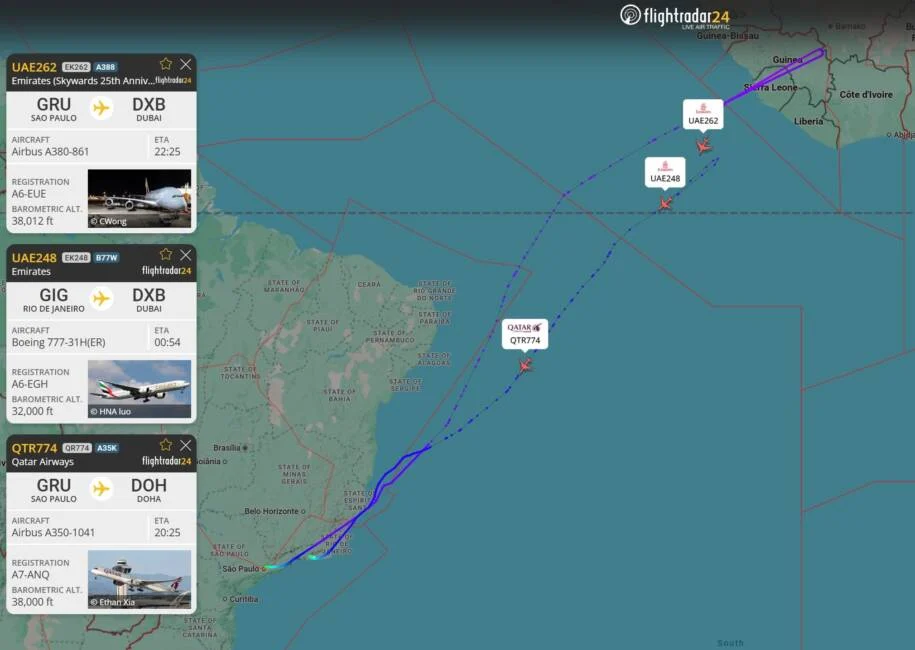Viewport: 915px width, 650px height.
Task: Click the B77W aircraft type badge
Action: (x=106, y=258)
